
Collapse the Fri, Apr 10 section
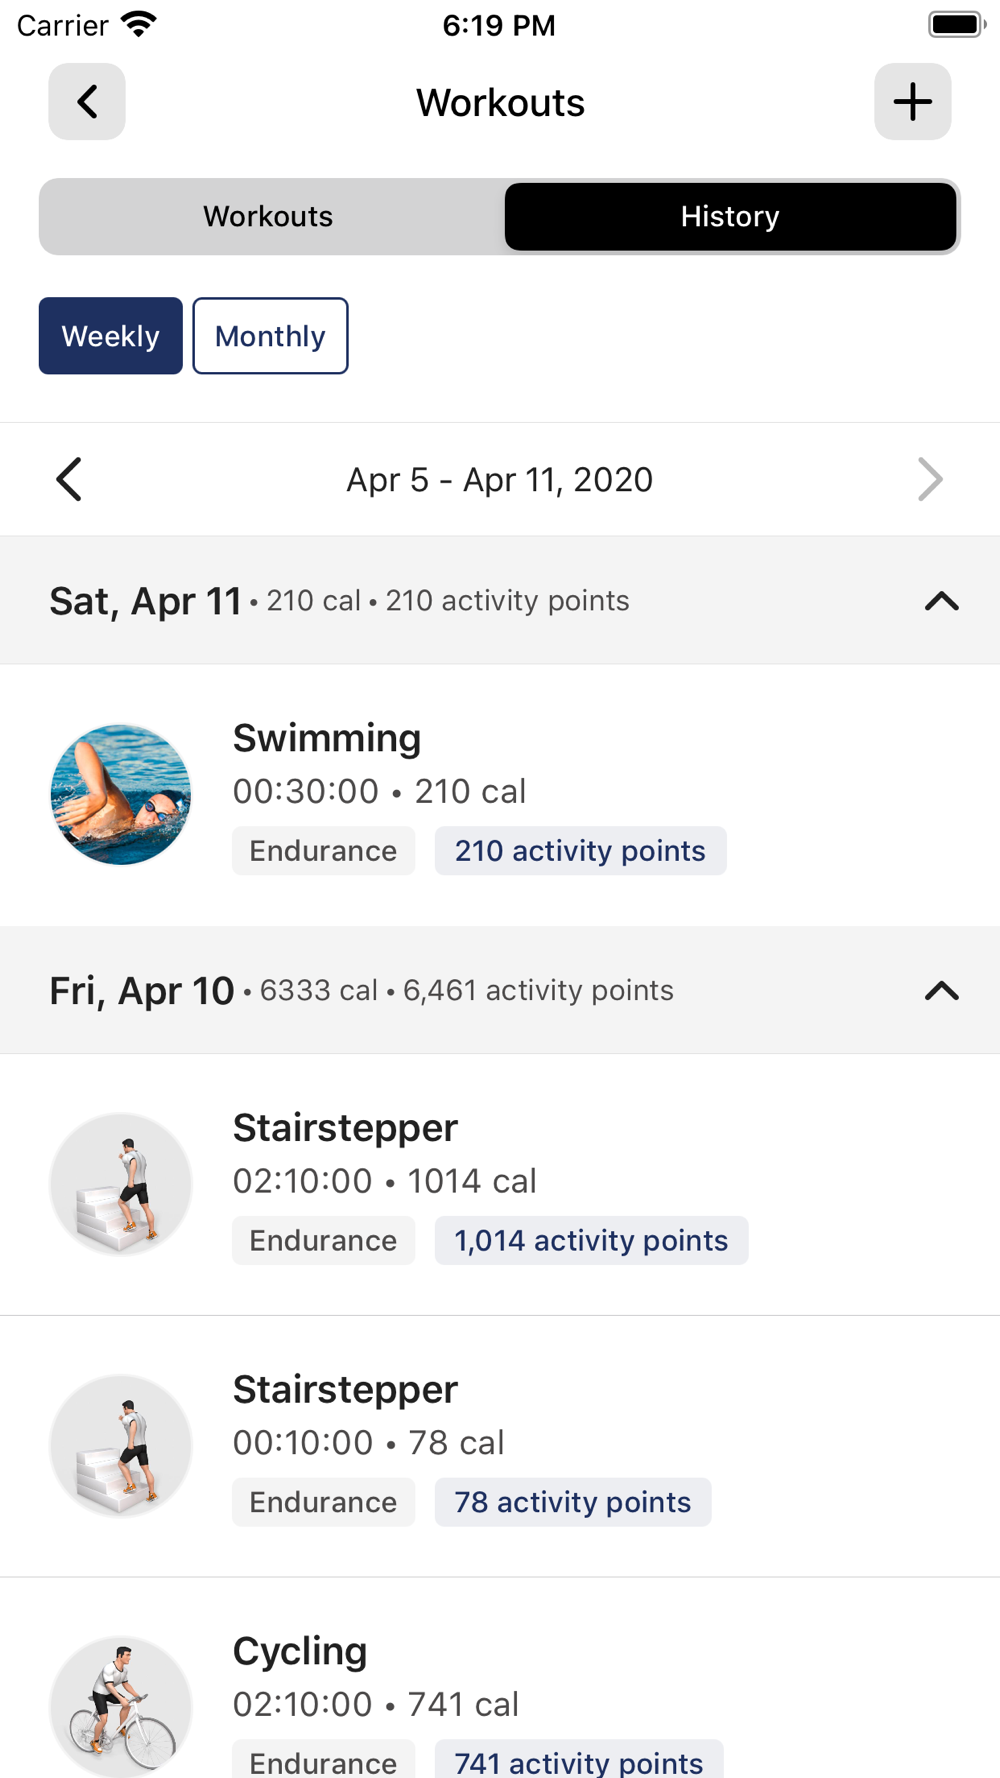pyautogui.click(x=941, y=991)
